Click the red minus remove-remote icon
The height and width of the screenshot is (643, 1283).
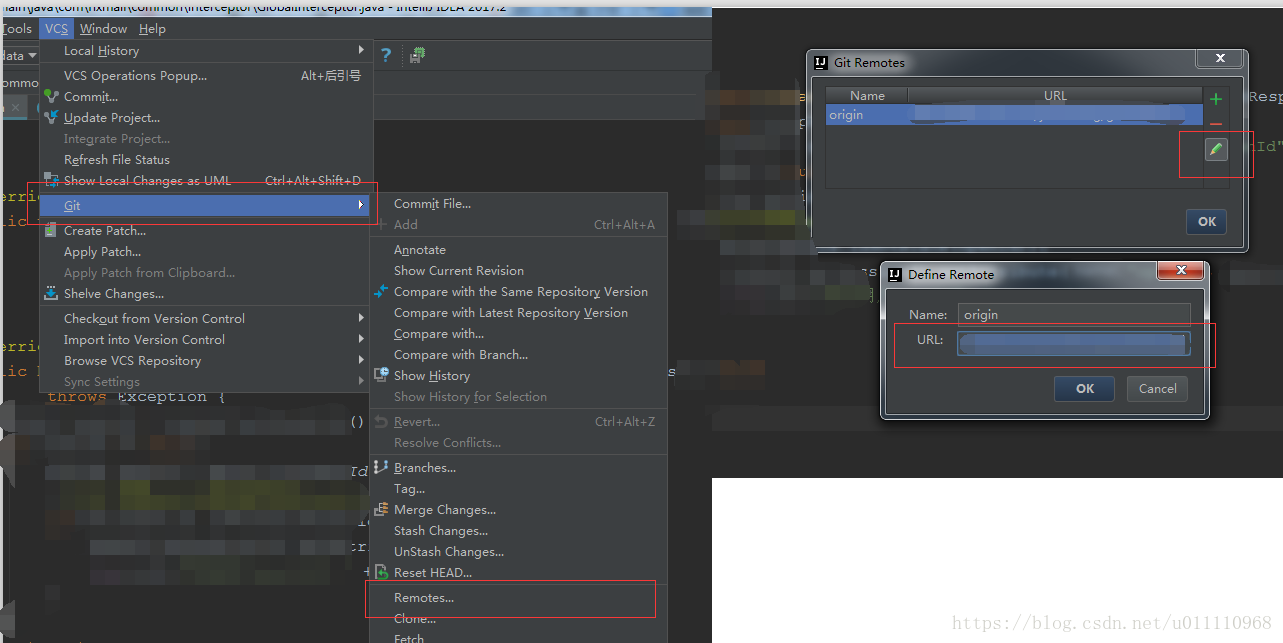1216,124
